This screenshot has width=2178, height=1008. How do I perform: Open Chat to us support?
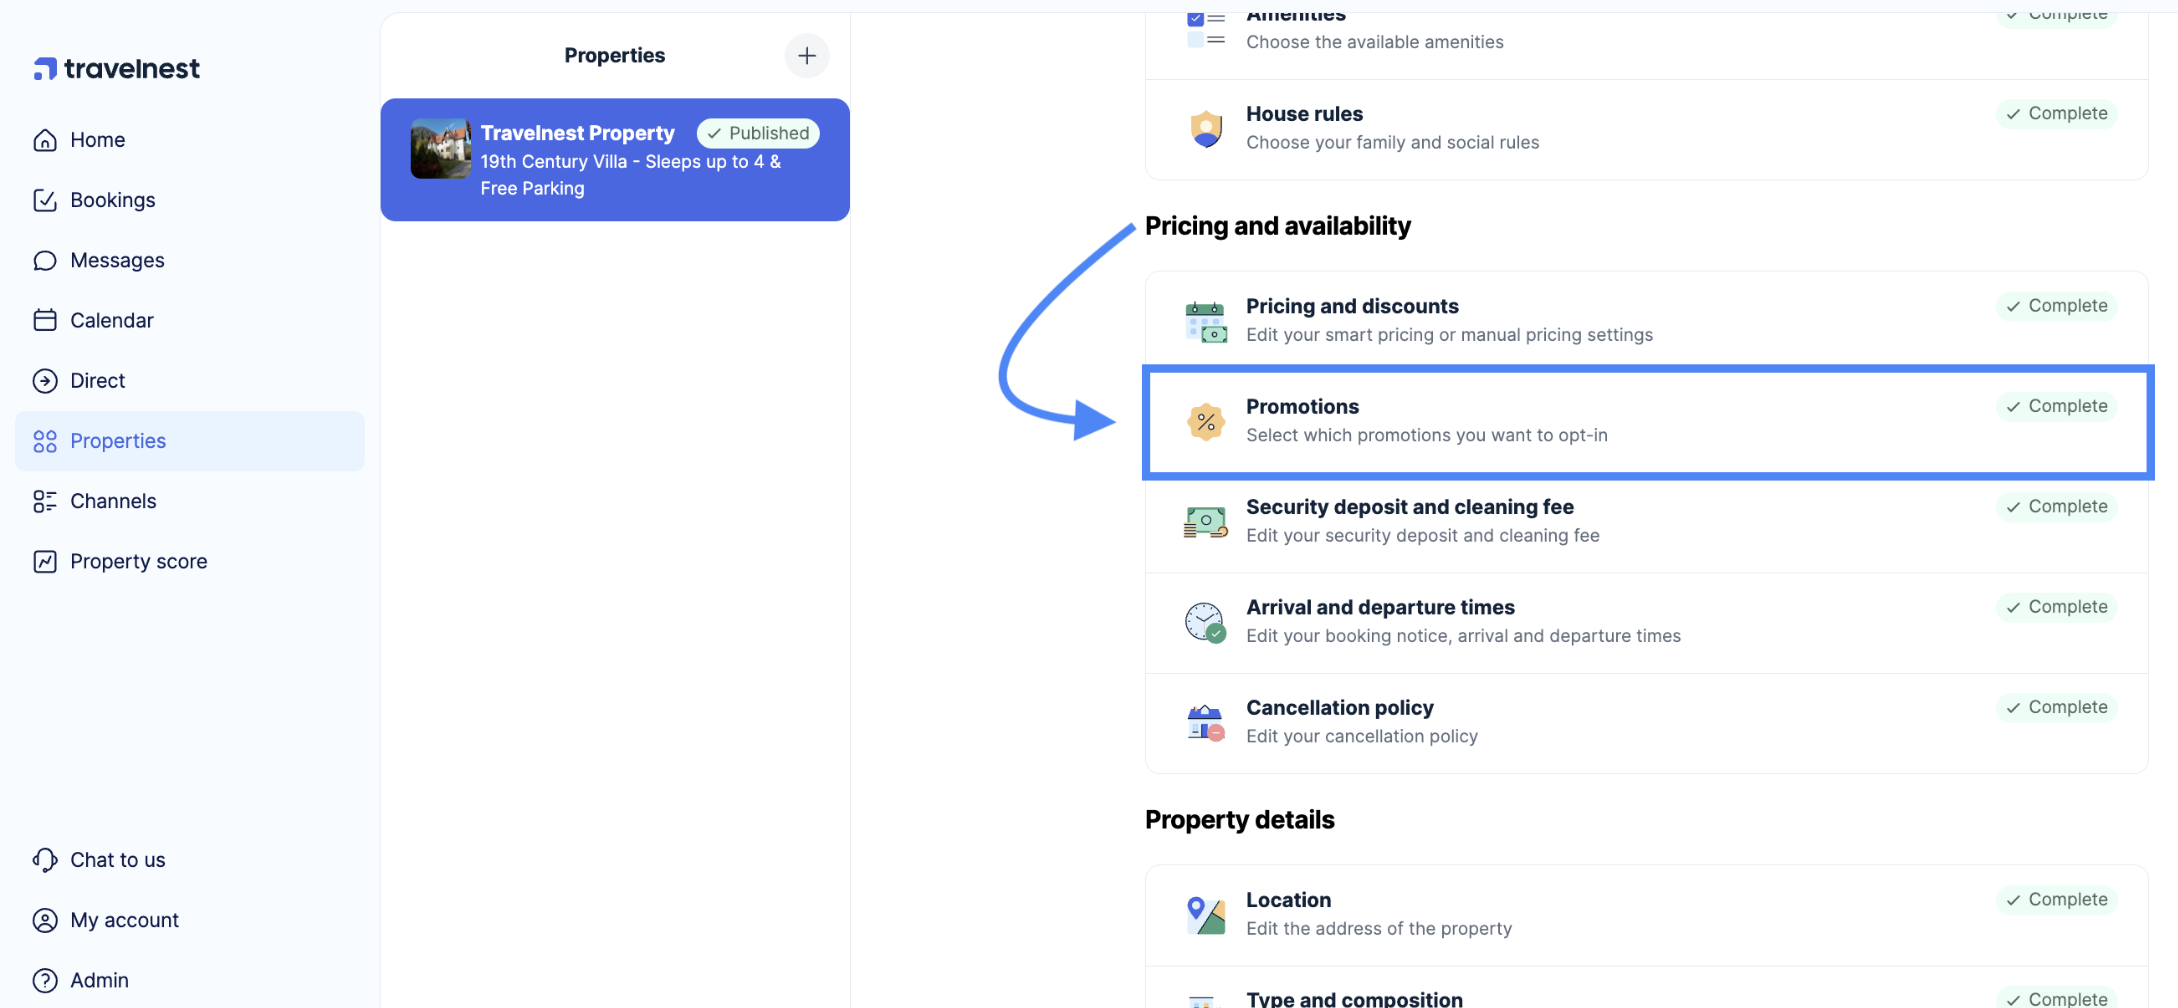(x=117, y=860)
